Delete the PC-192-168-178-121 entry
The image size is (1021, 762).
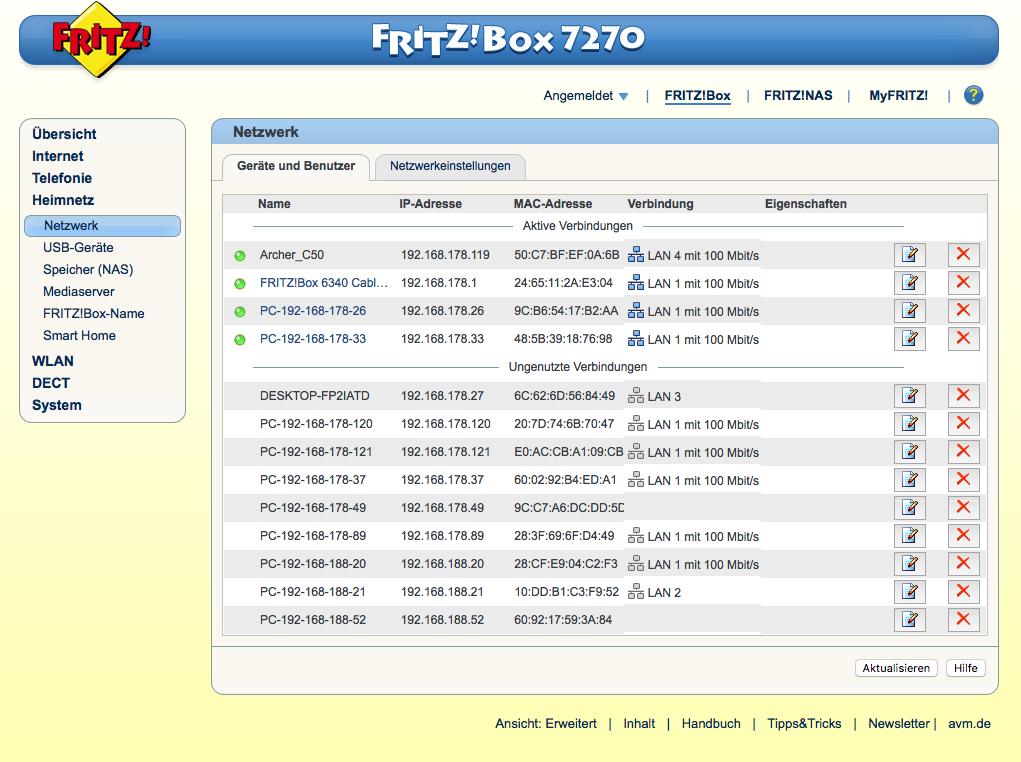click(963, 451)
